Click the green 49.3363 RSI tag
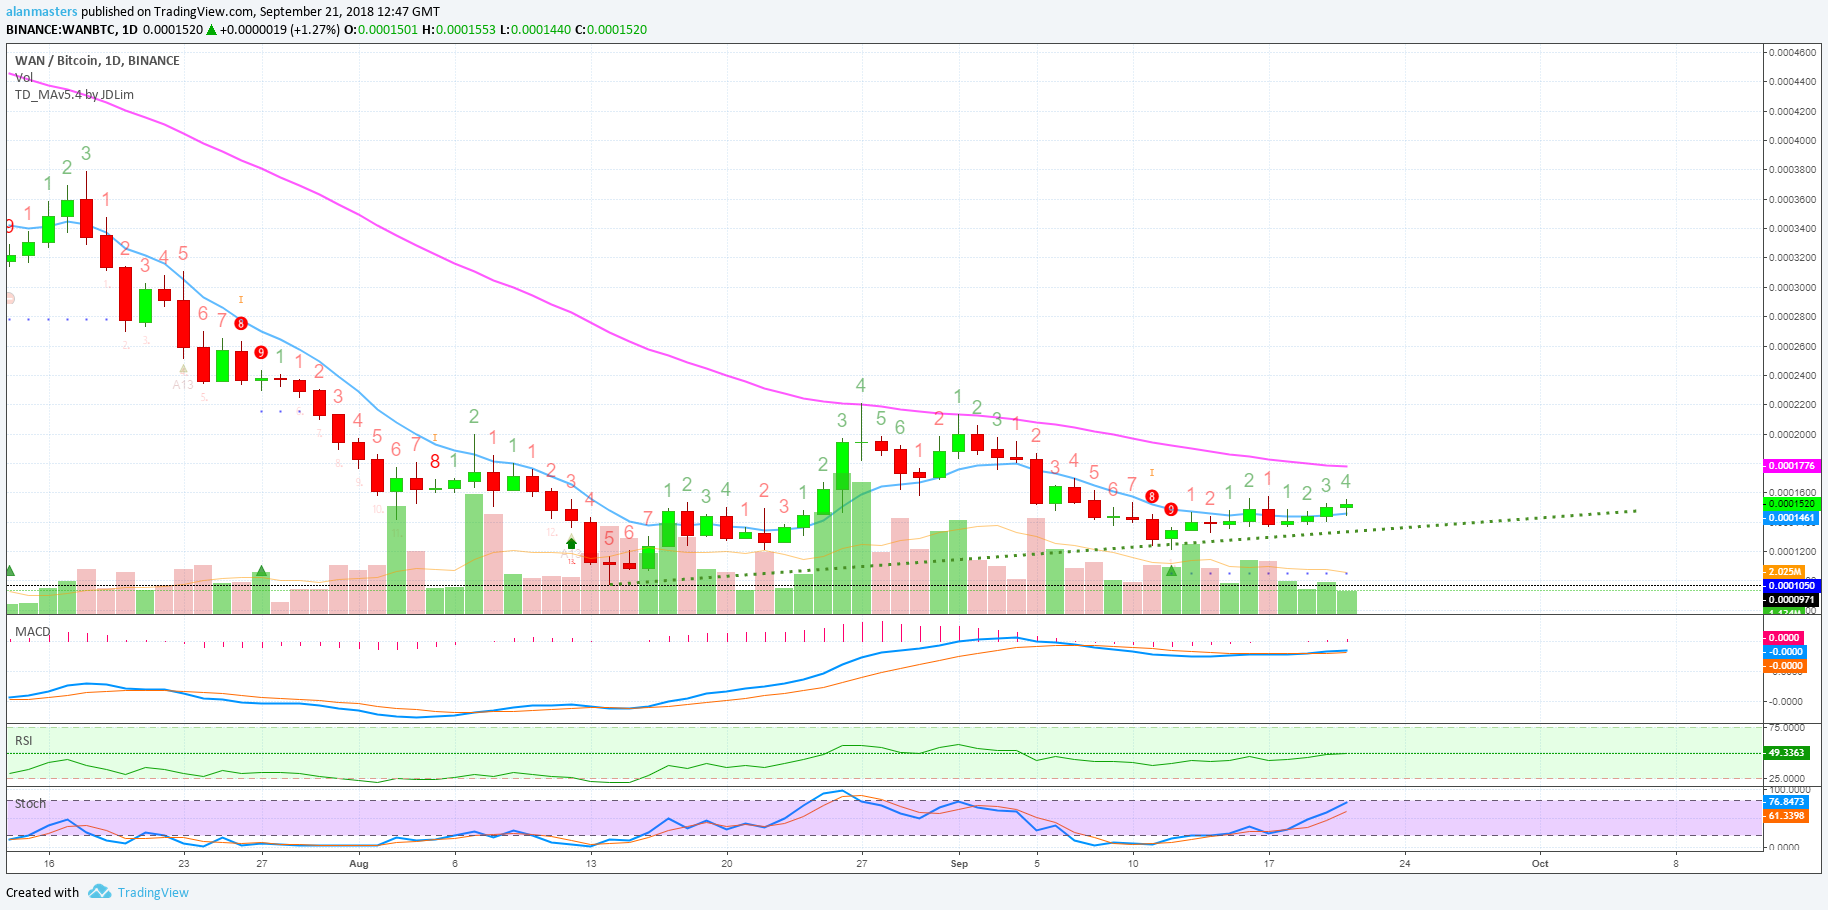This screenshot has height=910, width=1828. pos(1786,753)
